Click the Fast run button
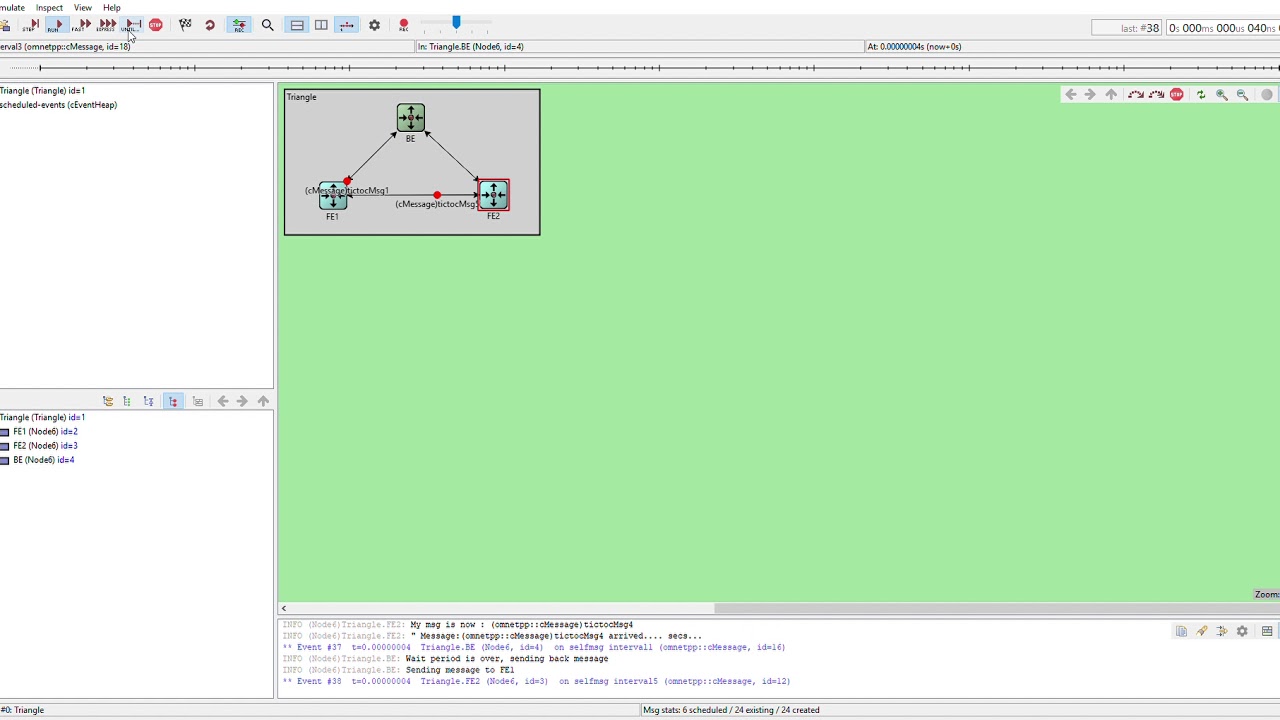1280x720 pixels. [82, 25]
